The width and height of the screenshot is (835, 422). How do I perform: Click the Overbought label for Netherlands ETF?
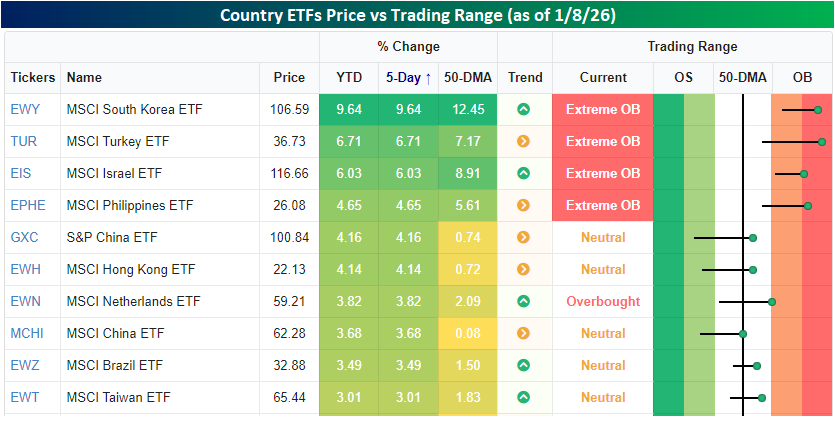coord(602,301)
